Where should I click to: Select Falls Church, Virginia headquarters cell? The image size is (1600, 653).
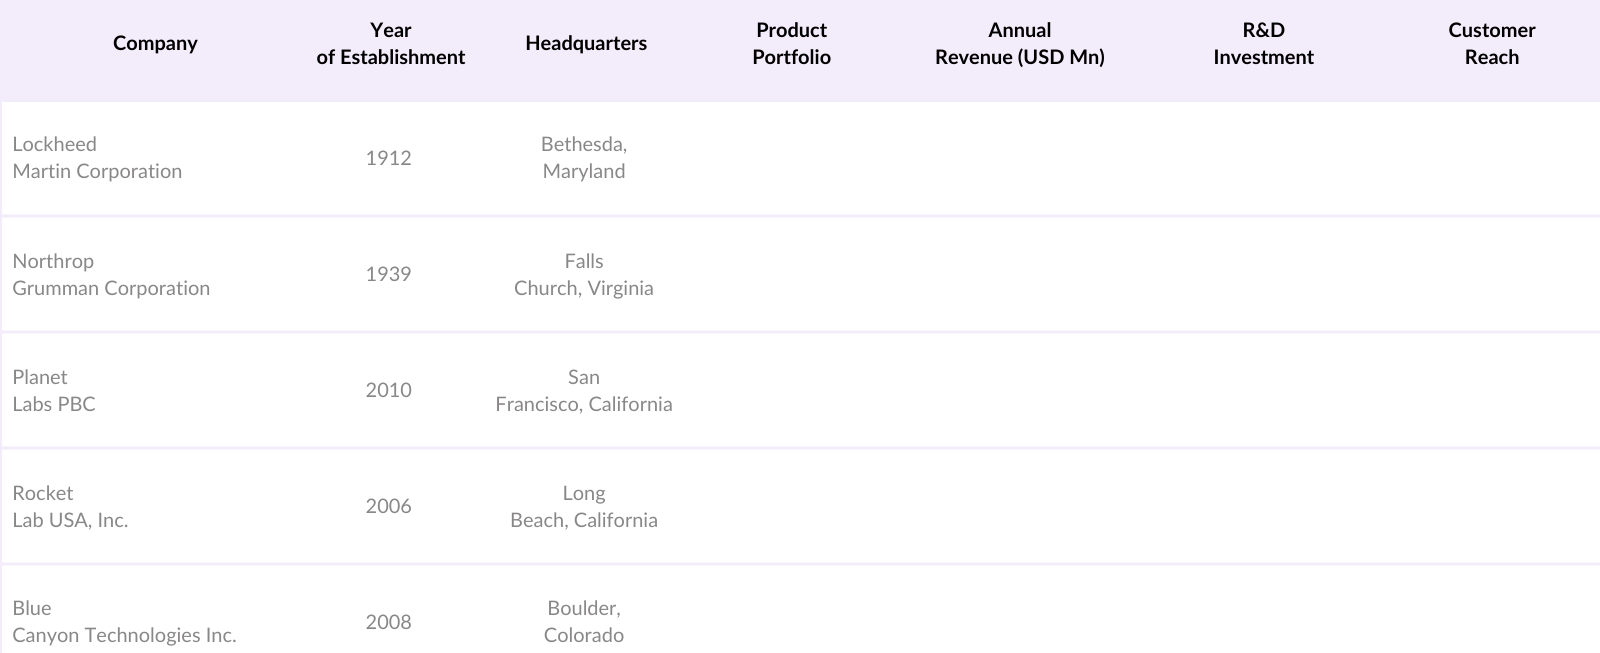584,274
